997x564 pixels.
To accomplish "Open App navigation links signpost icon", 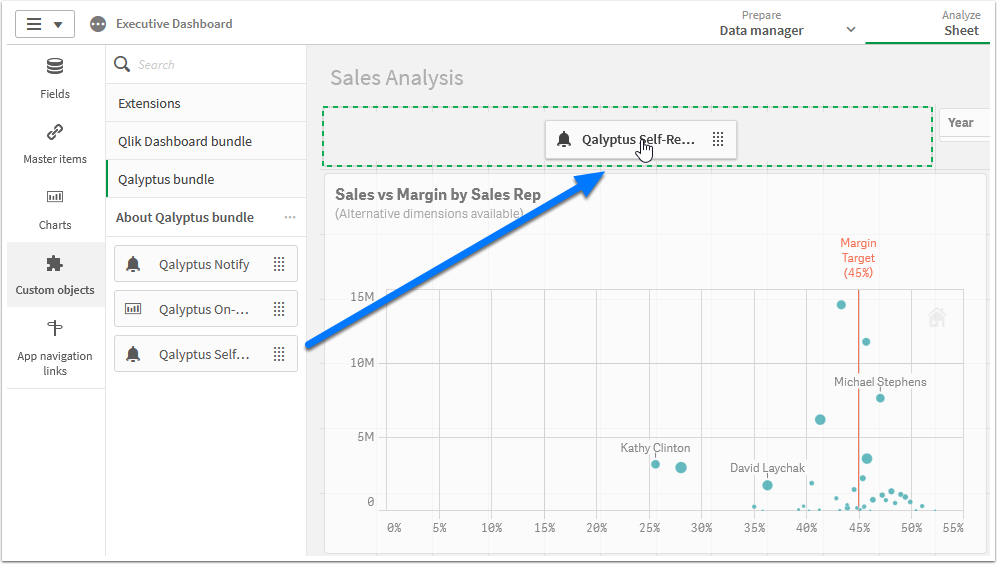I will click(x=55, y=329).
